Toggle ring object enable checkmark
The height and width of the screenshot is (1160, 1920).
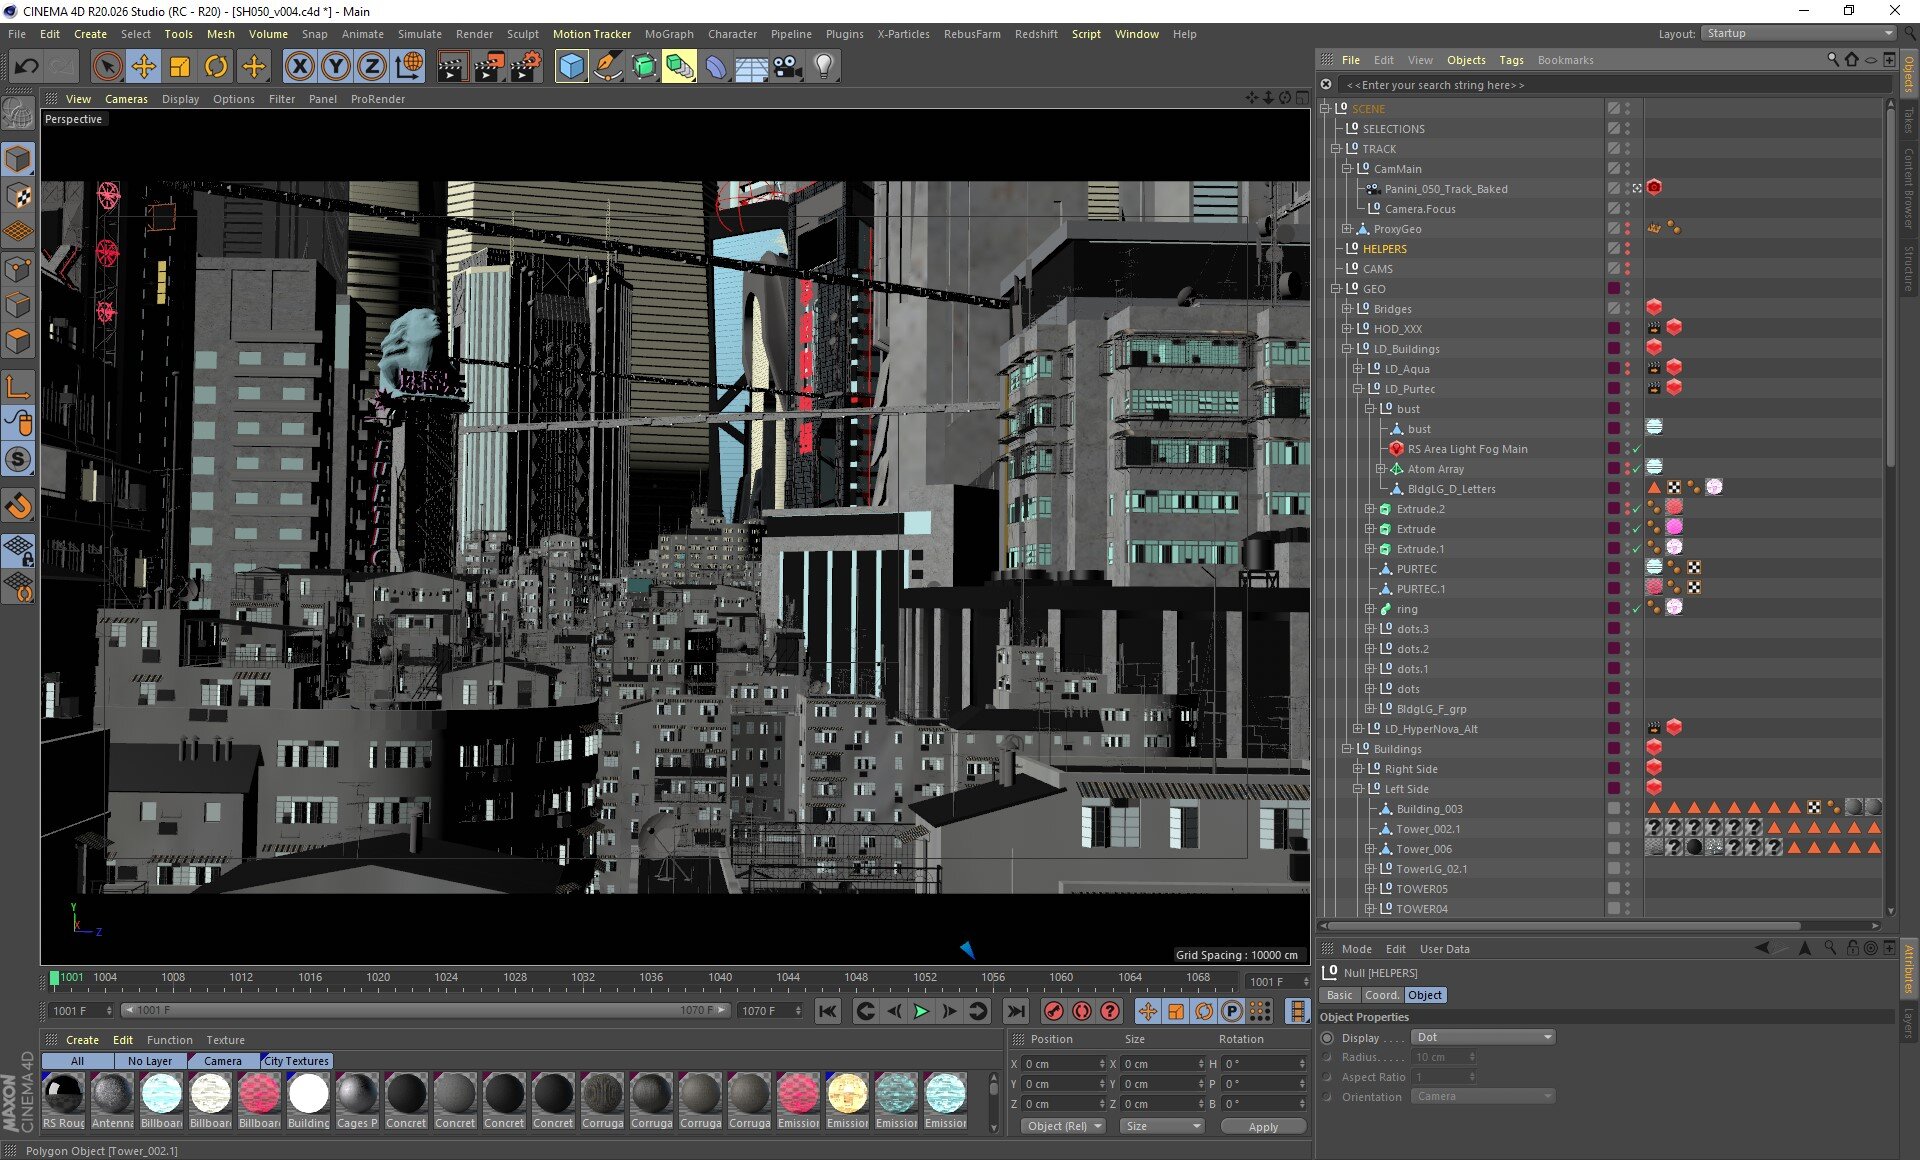point(1637,609)
